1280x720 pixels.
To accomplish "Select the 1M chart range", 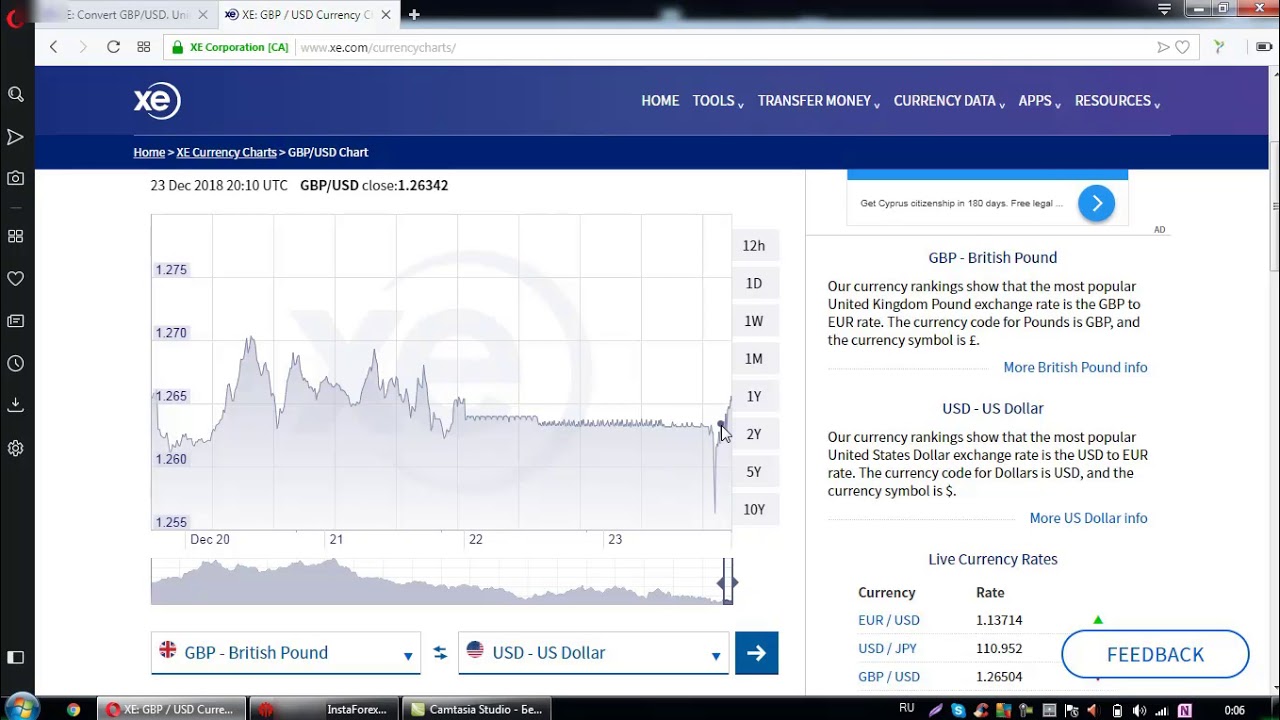I will 754,359.
